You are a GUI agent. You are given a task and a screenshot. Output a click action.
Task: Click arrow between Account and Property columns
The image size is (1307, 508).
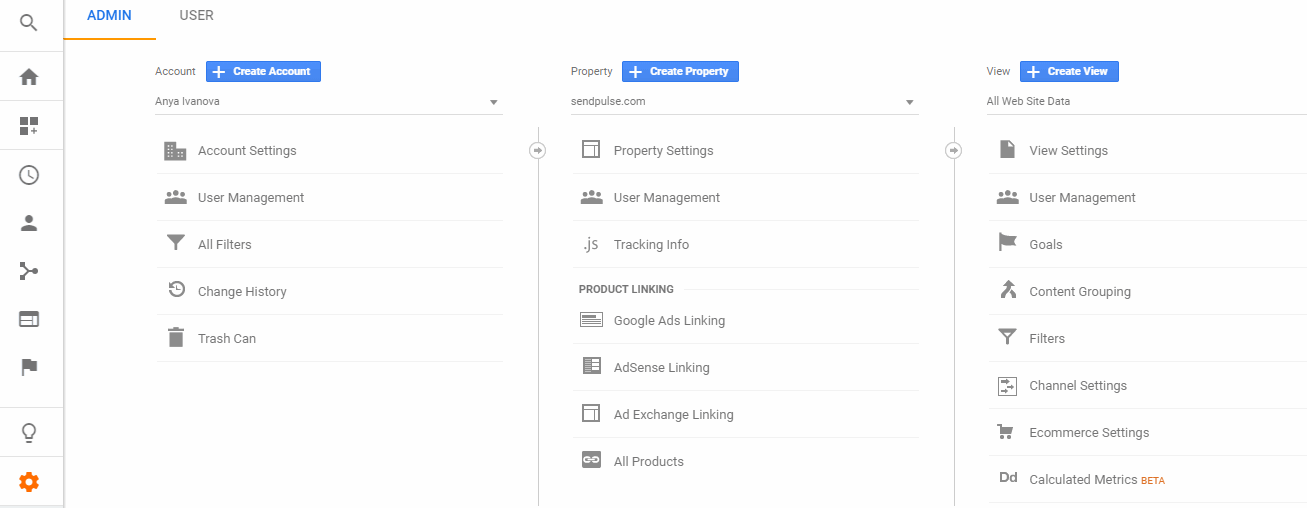pyautogui.click(x=537, y=151)
